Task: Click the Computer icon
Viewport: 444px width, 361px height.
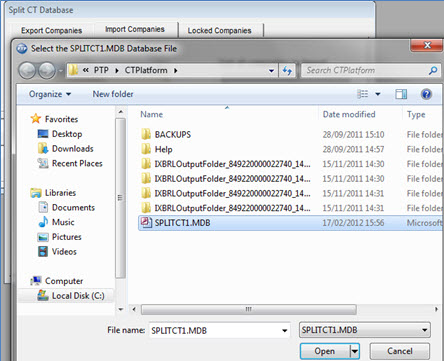Action: coord(36,281)
